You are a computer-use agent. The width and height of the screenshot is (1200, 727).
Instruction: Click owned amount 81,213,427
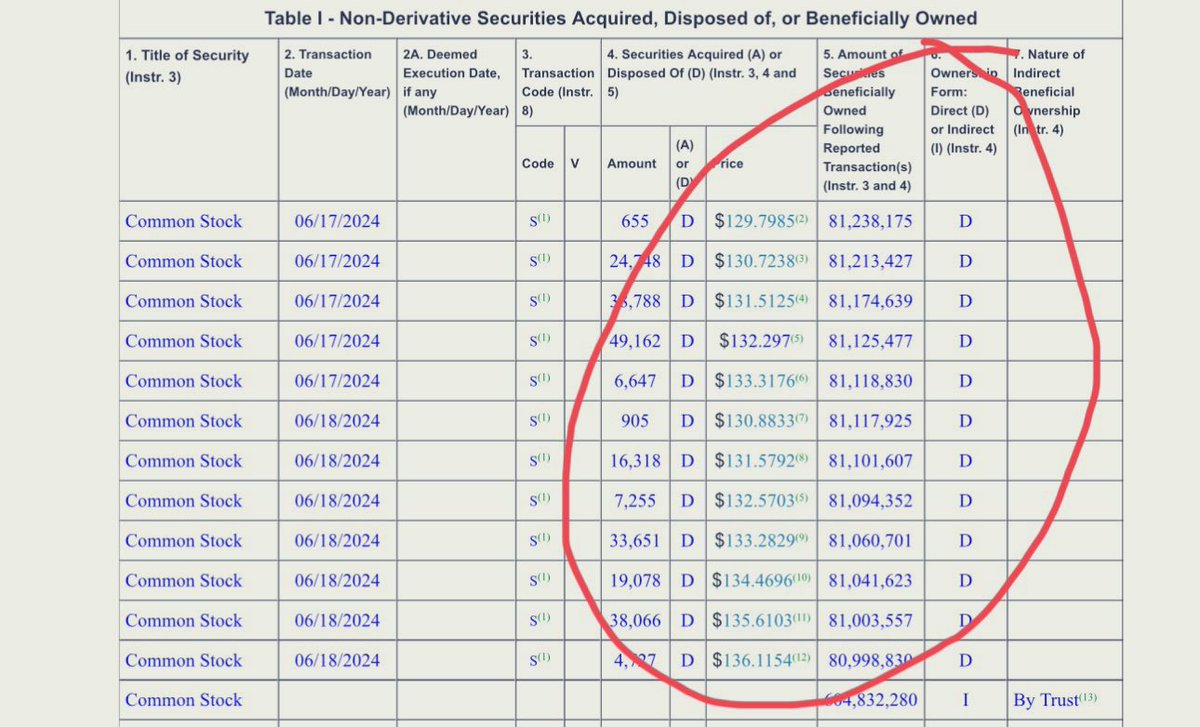click(x=870, y=261)
